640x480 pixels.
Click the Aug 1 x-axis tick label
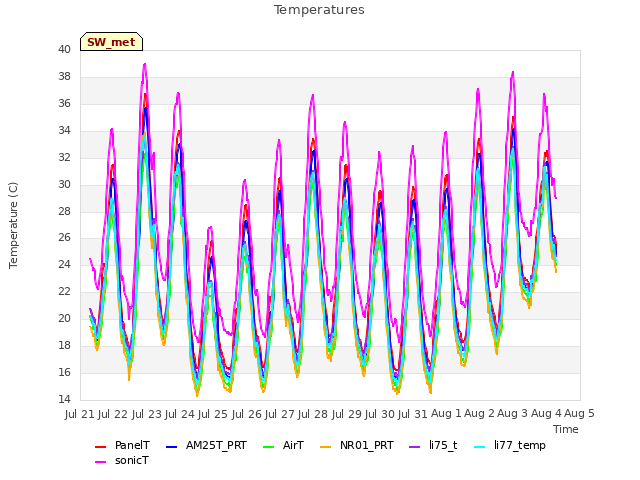447,414
